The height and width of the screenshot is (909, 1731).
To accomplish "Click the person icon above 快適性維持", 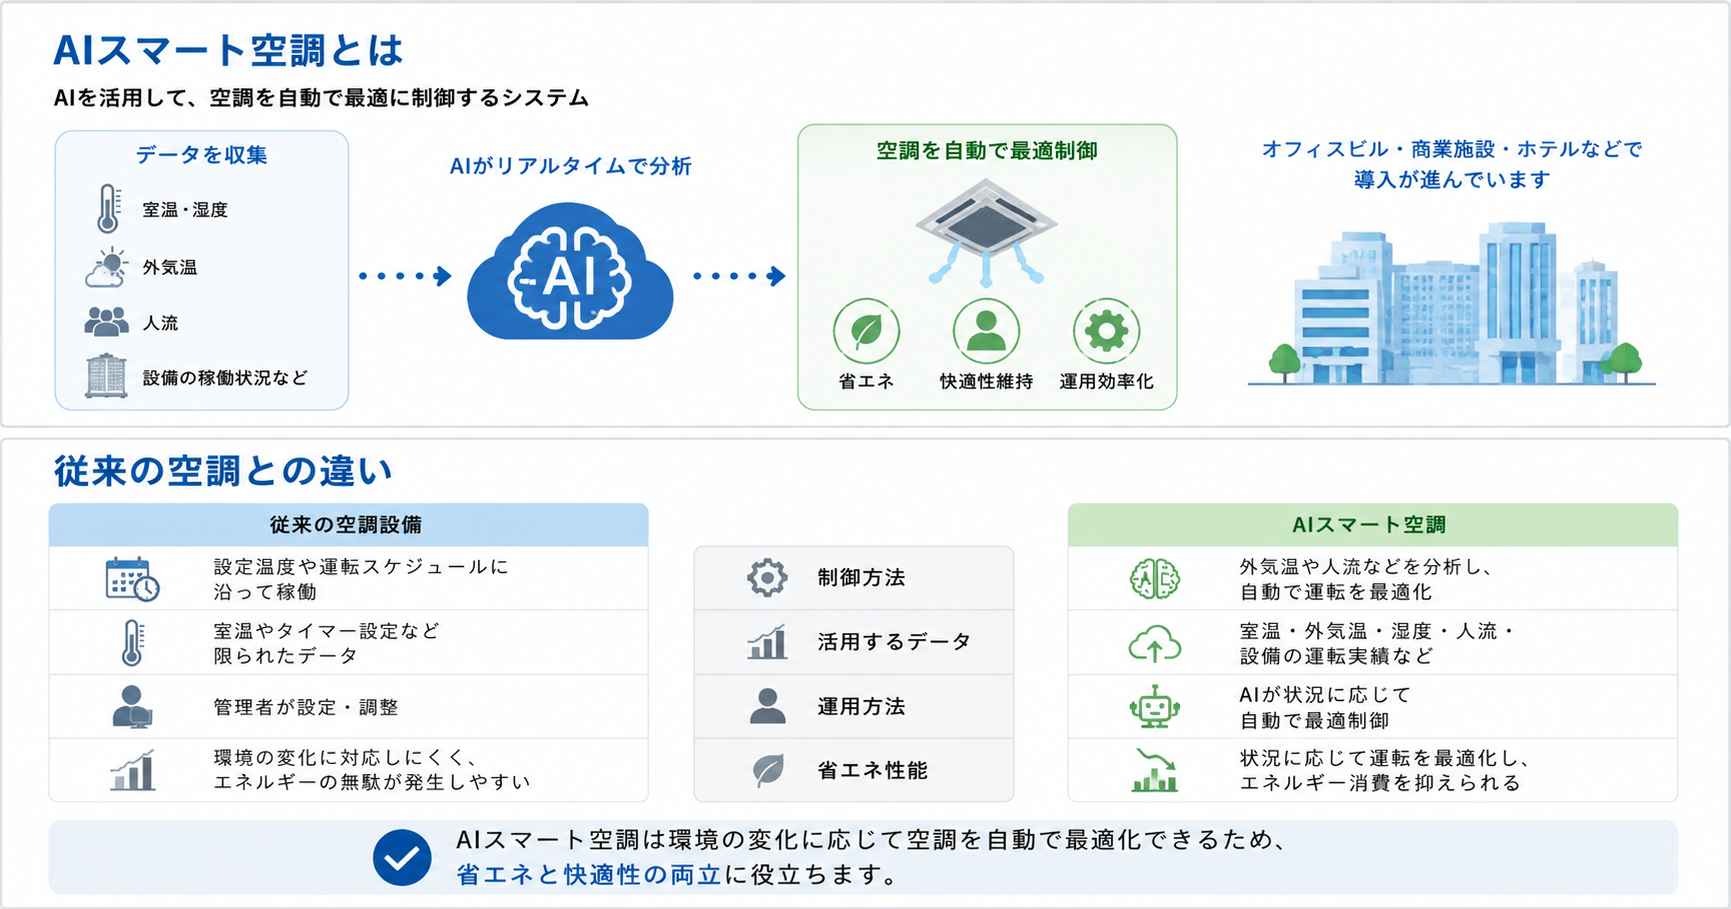I will click(x=986, y=331).
